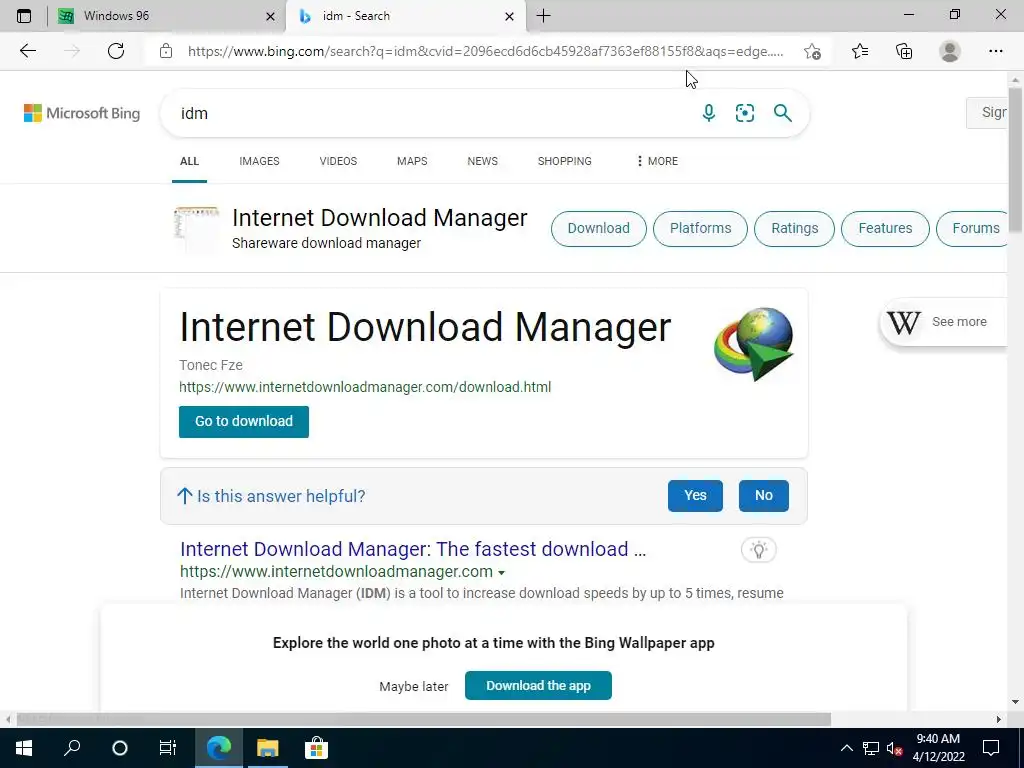This screenshot has height=768, width=1024.
Task: Select the ALL results tab
Action: [x=189, y=161]
